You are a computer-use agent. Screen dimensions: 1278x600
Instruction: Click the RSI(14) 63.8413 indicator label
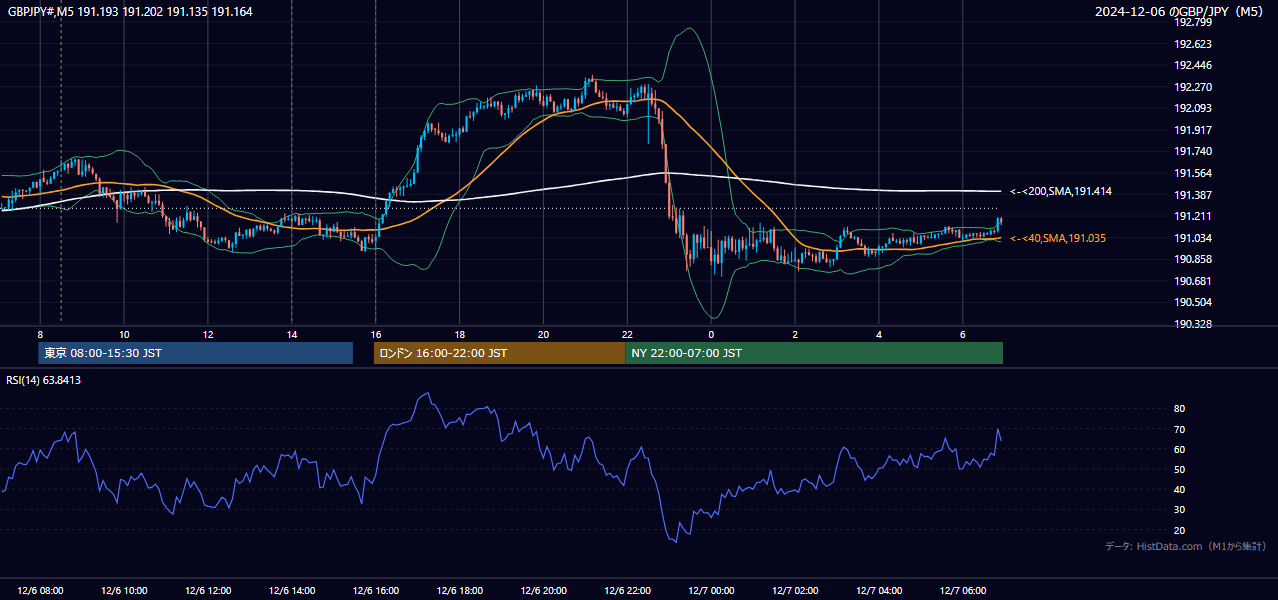[x=44, y=380]
